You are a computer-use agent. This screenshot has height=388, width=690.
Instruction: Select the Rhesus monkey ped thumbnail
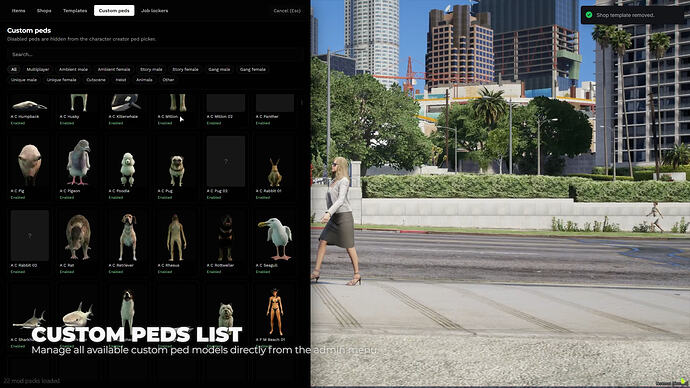point(177,236)
